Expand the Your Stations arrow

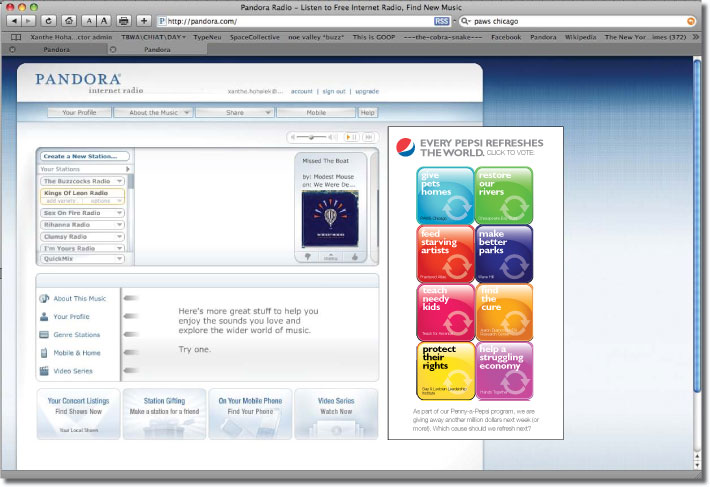(x=128, y=169)
